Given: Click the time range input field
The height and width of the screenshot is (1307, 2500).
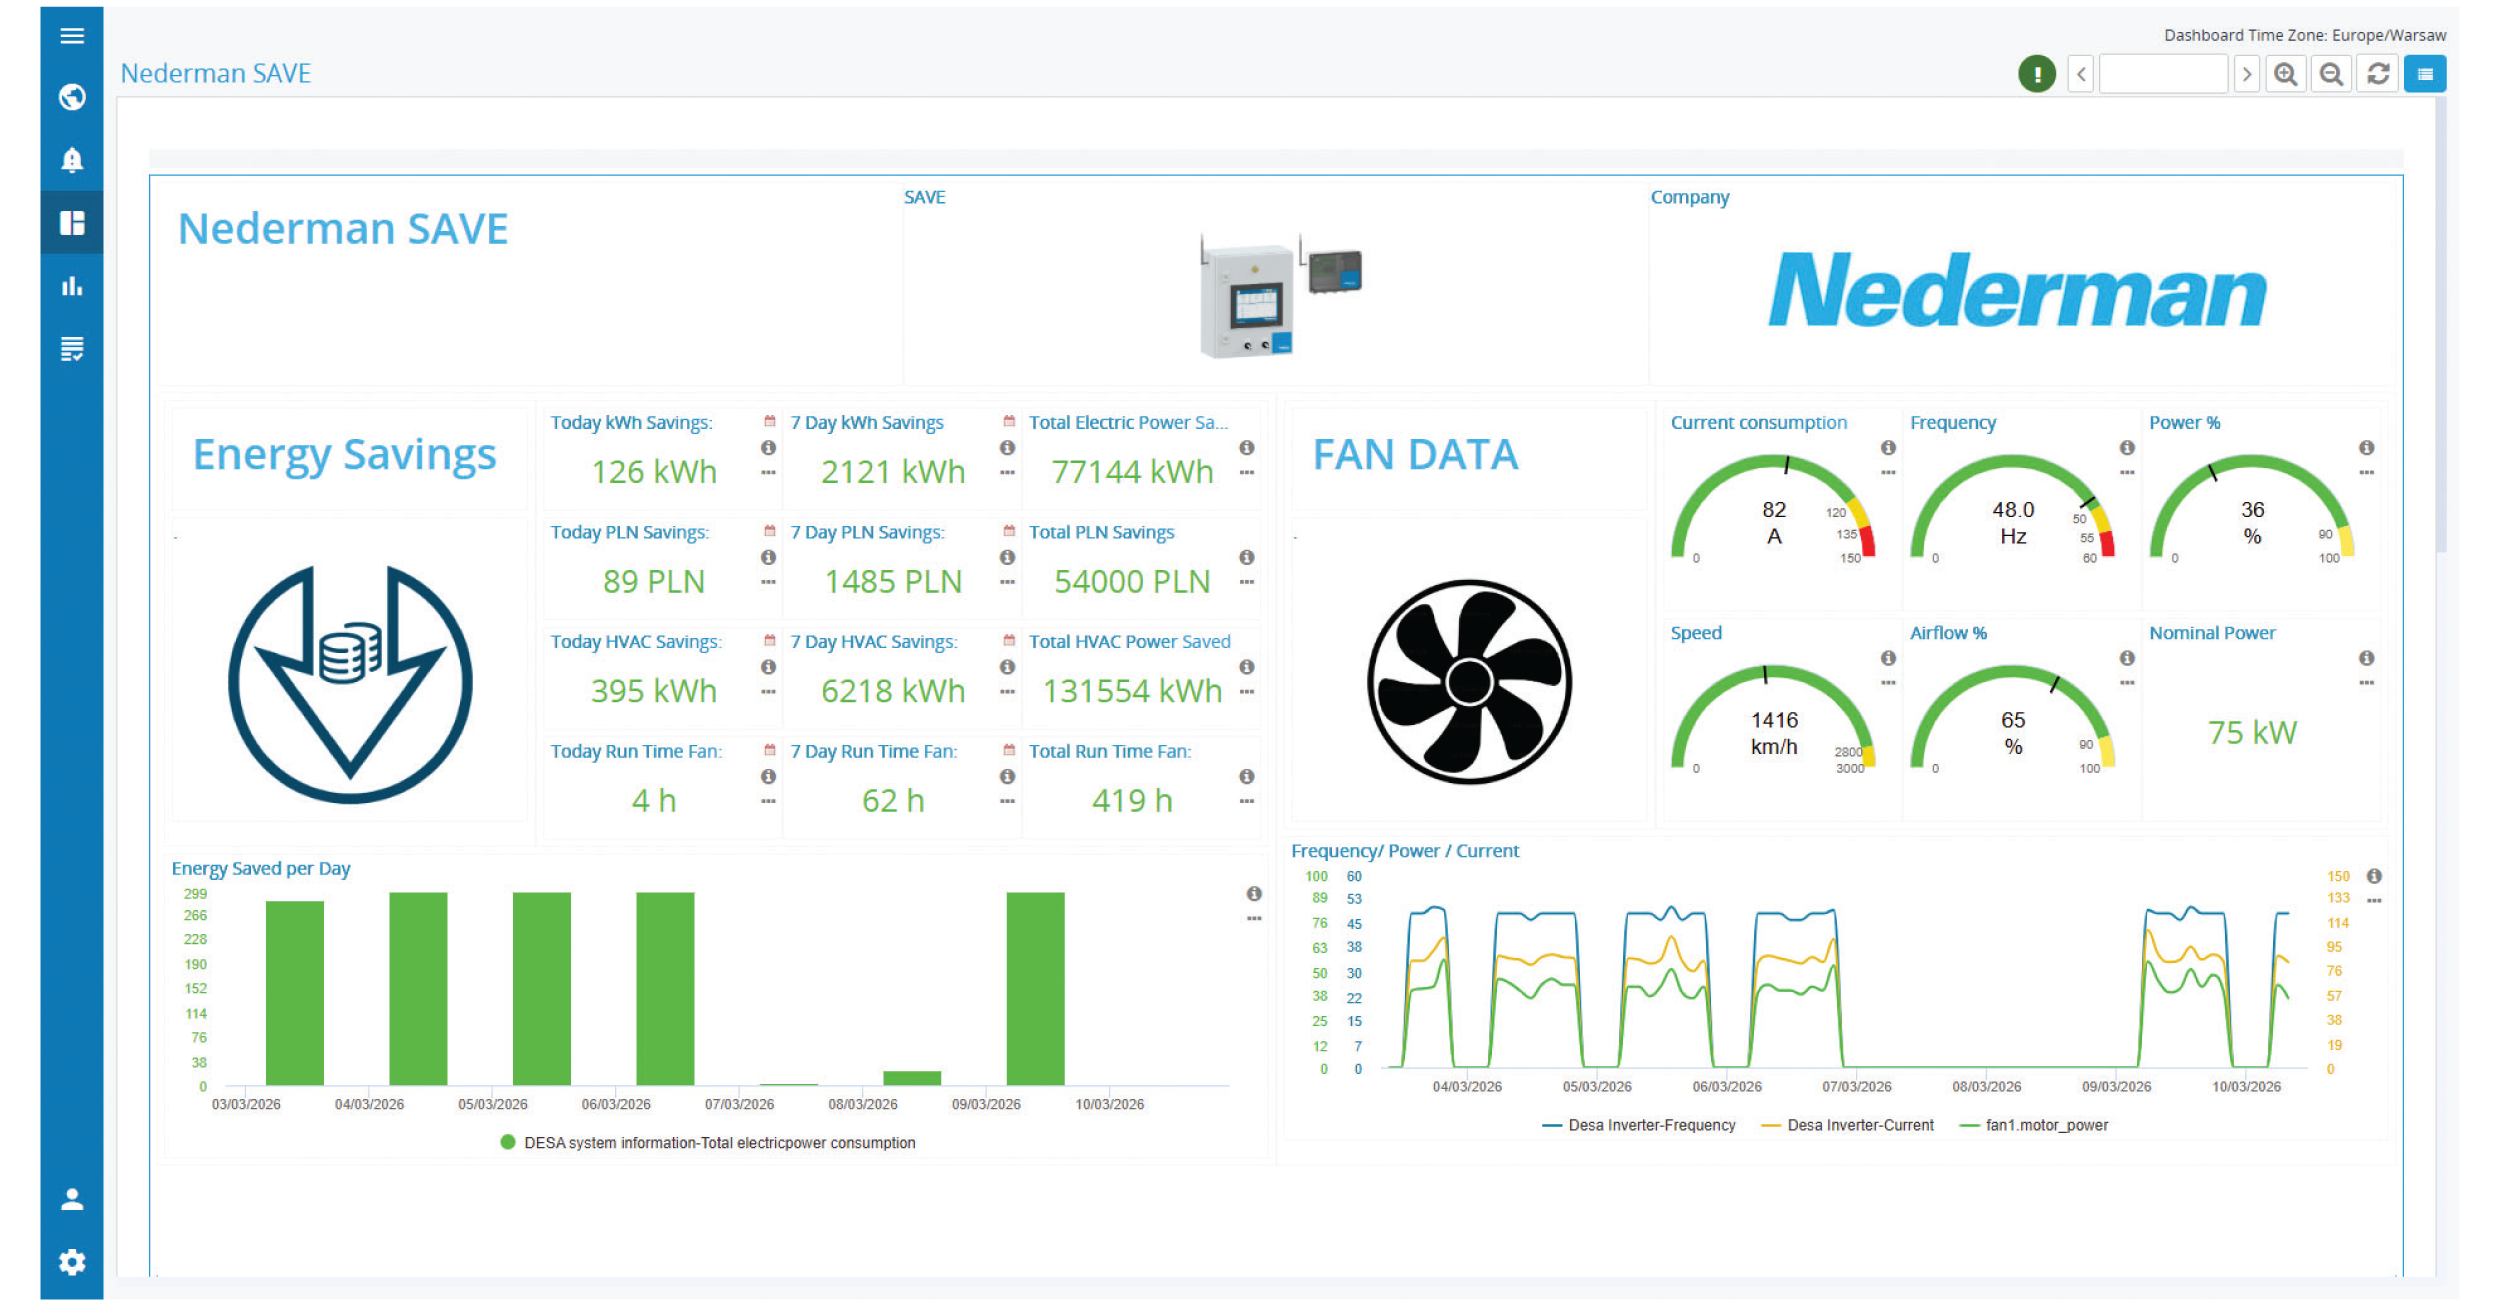Looking at the screenshot, I should point(2163,74).
